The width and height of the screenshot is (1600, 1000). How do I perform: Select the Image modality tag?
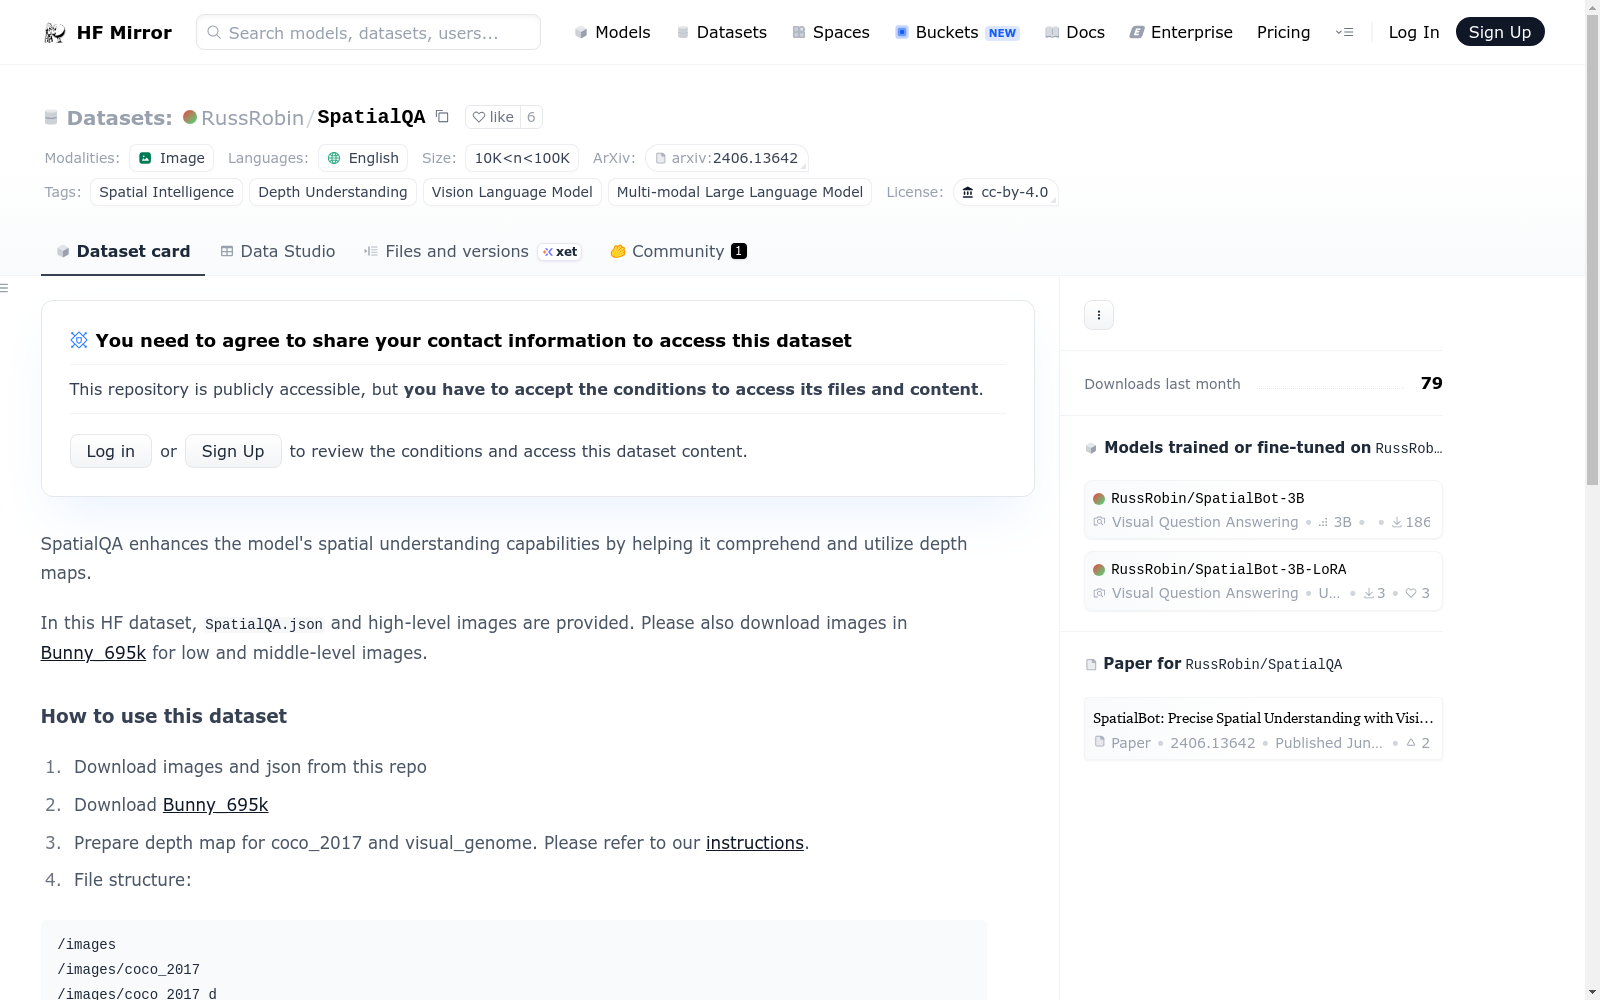tap(171, 158)
